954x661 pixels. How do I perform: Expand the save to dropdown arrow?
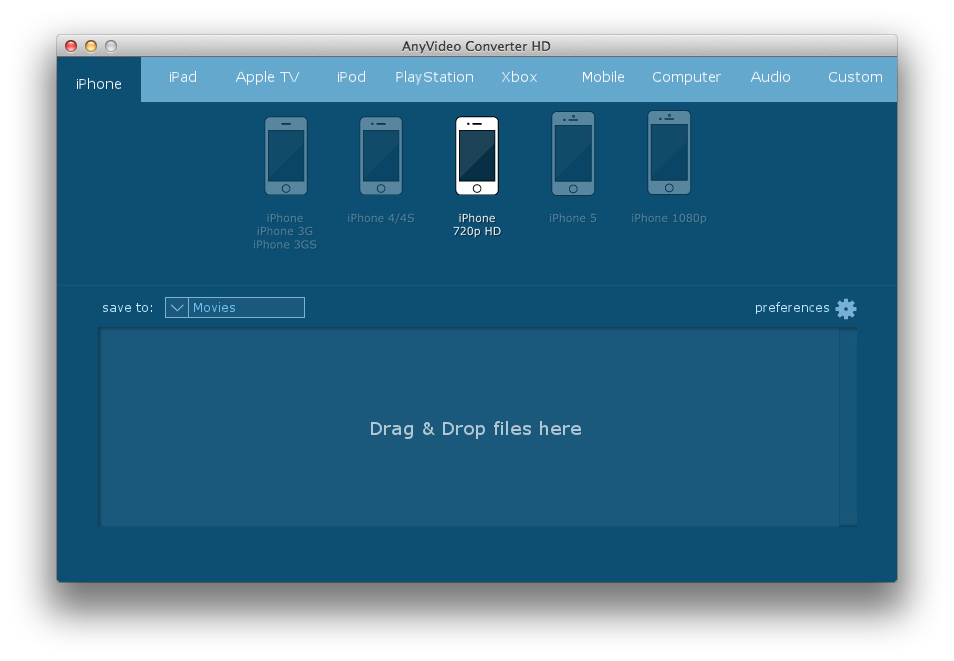point(177,308)
